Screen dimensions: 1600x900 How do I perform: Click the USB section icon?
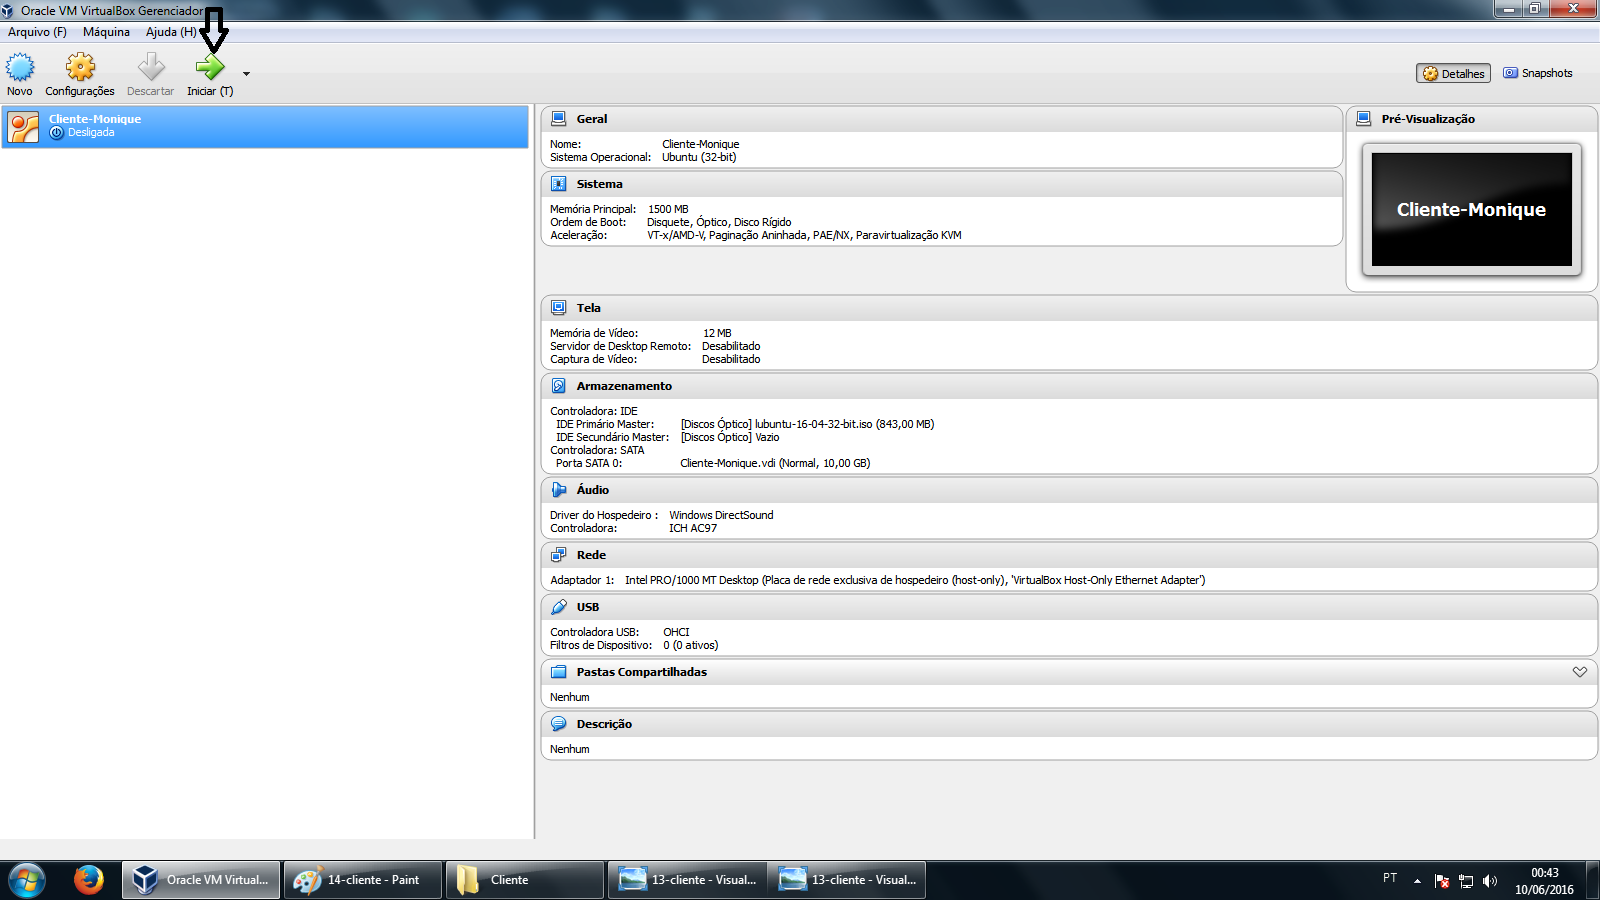click(559, 607)
